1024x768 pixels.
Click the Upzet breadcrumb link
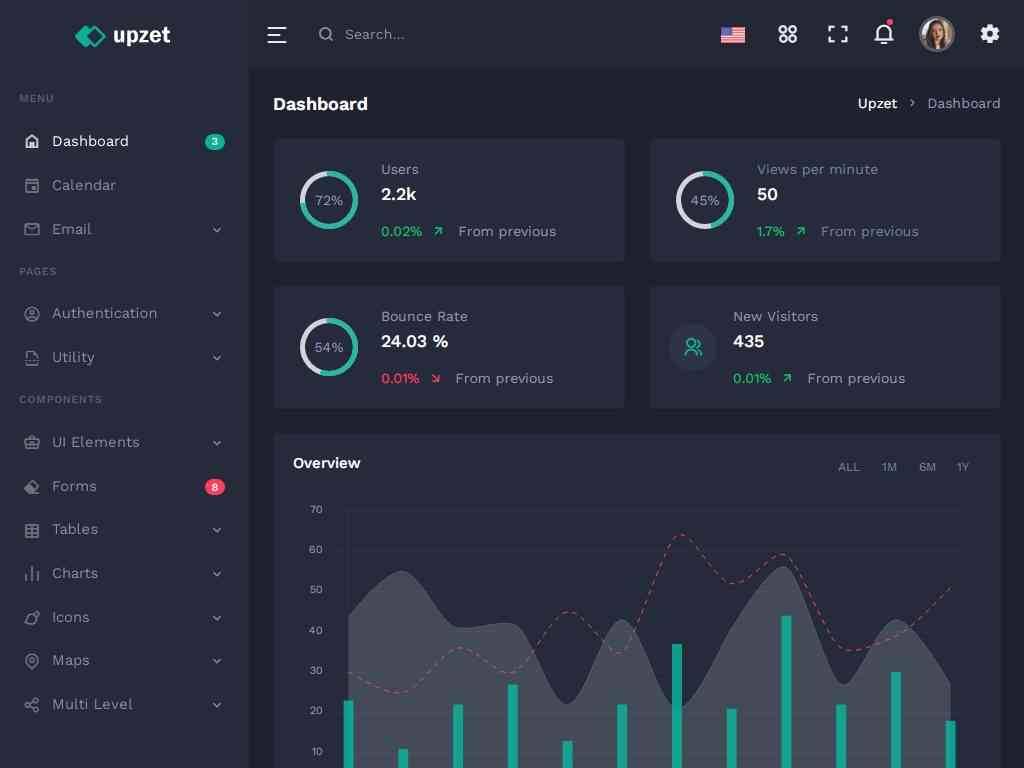pos(877,104)
